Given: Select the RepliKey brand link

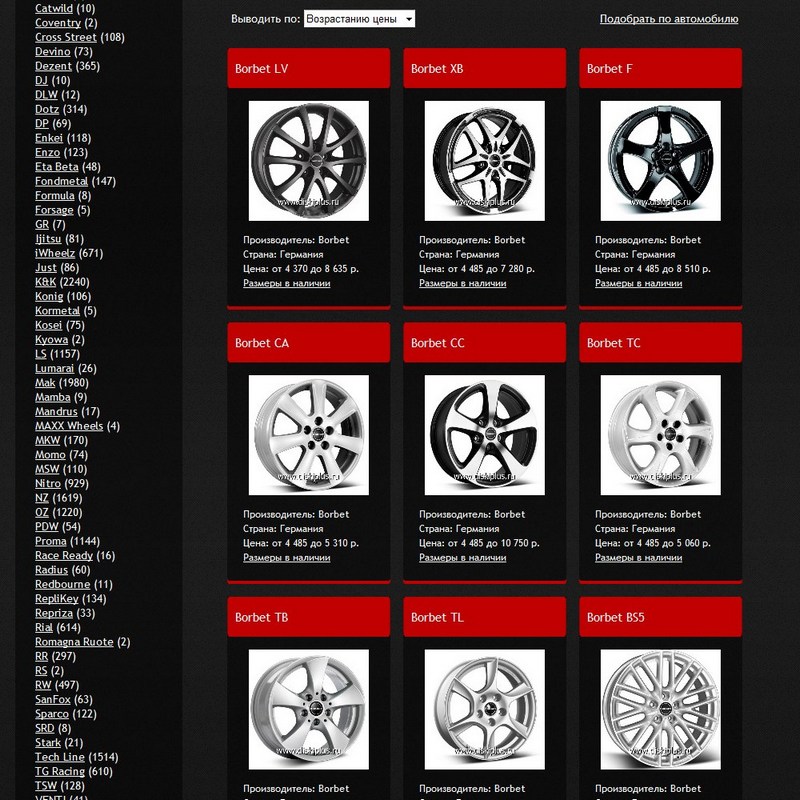Looking at the screenshot, I should [x=57, y=598].
